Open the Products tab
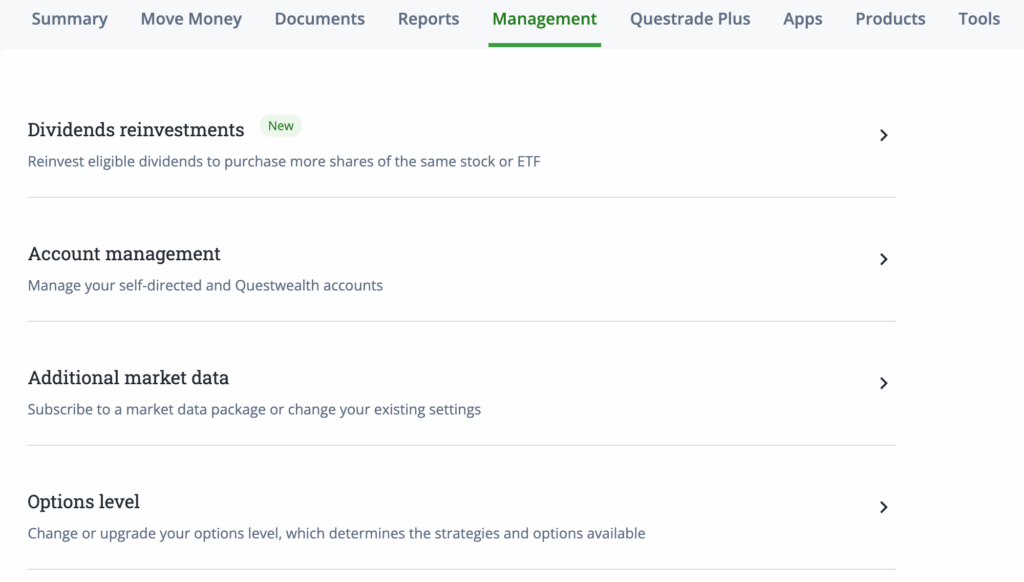 pyautogui.click(x=890, y=19)
